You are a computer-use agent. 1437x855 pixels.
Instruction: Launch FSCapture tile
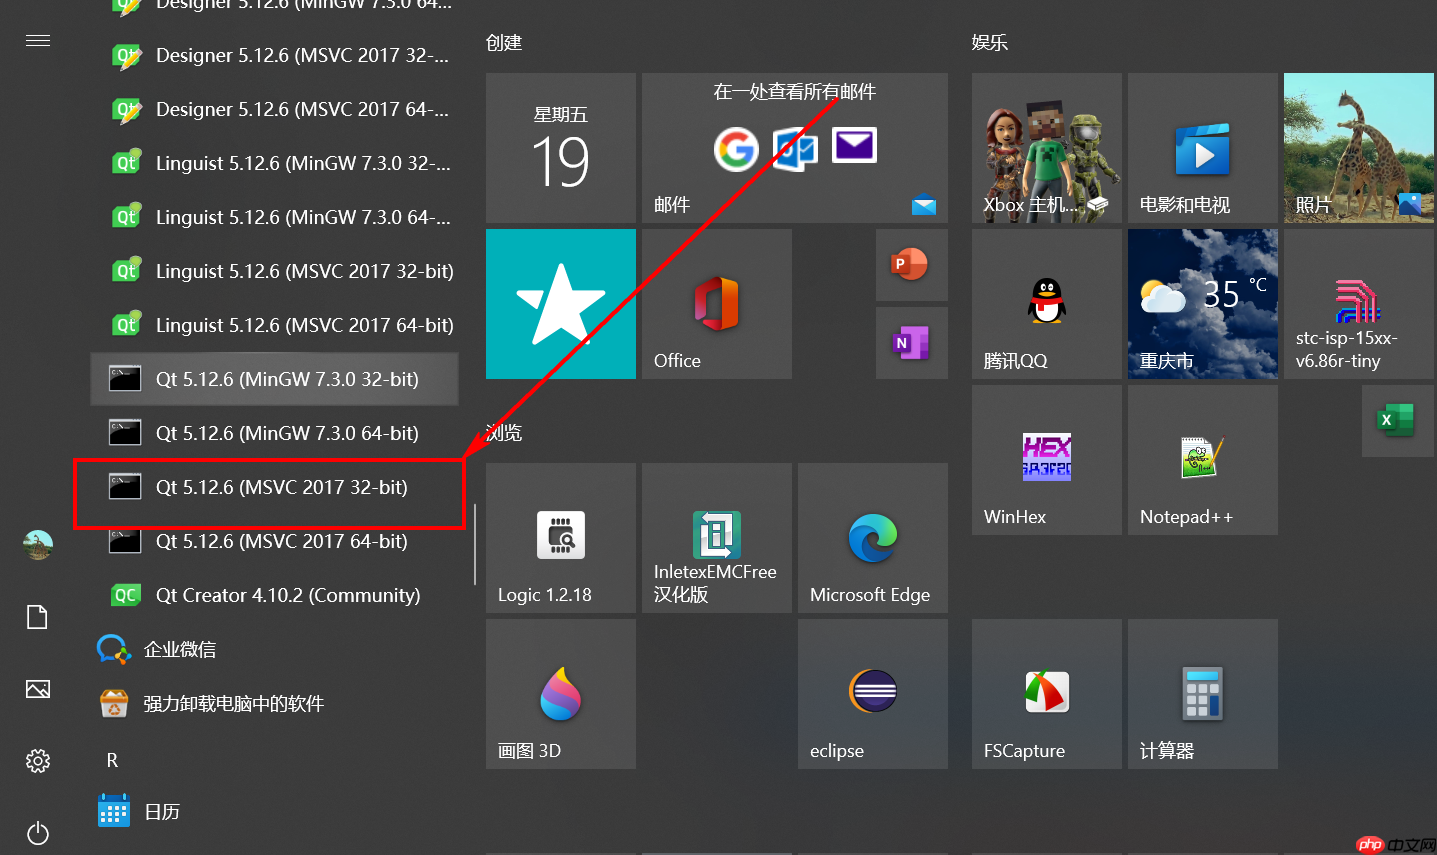pos(1047,694)
